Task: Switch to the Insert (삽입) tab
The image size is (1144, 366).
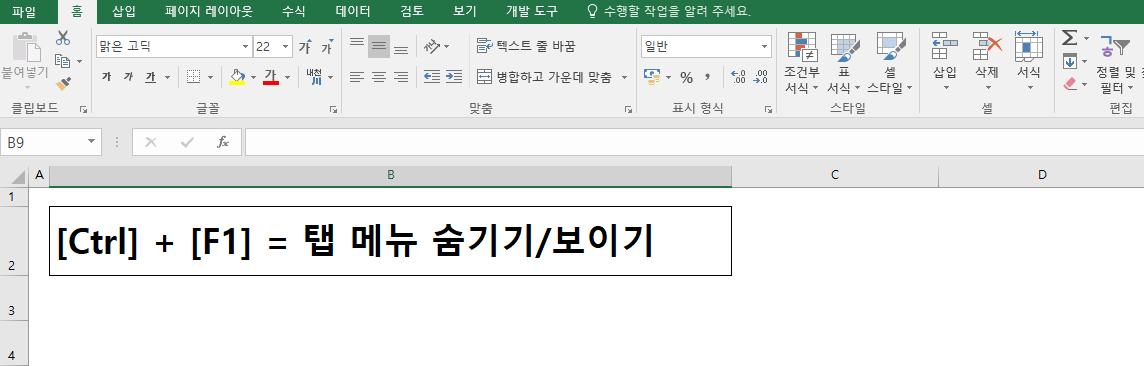Action: [x=124, y=11]
